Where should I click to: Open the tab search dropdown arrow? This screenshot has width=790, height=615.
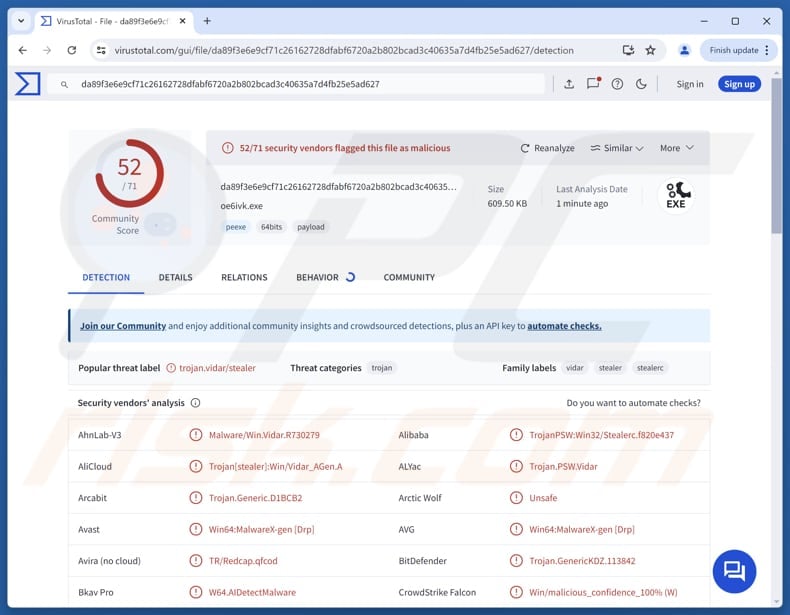pyautogui.click(x=21, y=21)
